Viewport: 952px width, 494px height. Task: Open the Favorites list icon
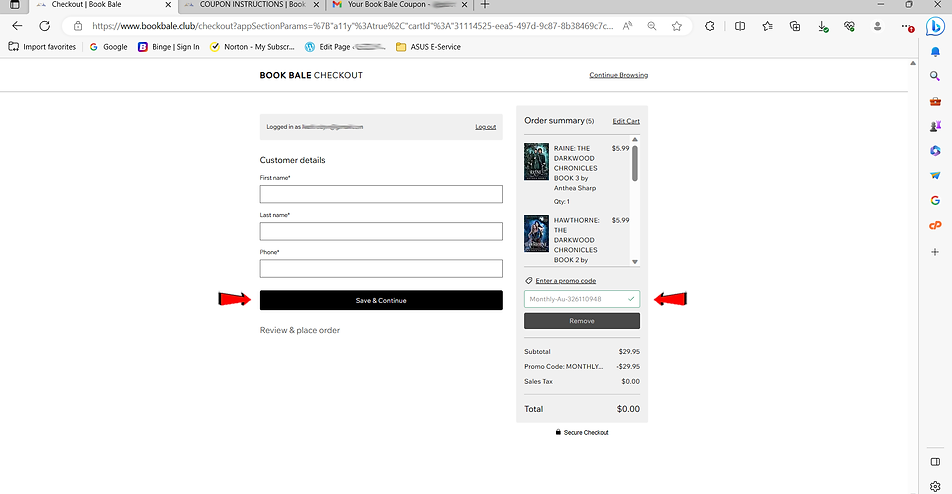[767, 26]
